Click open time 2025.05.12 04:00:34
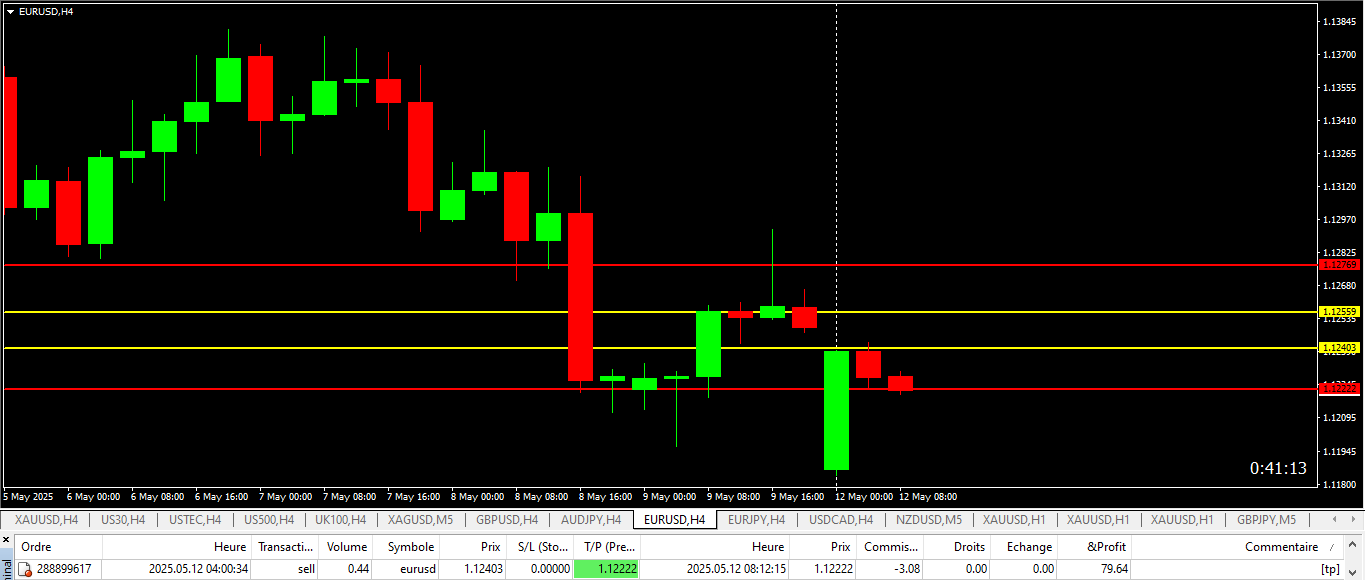The height and width of the screenshot is (580, 1365). pyautogui.click(x=198, y=569)
